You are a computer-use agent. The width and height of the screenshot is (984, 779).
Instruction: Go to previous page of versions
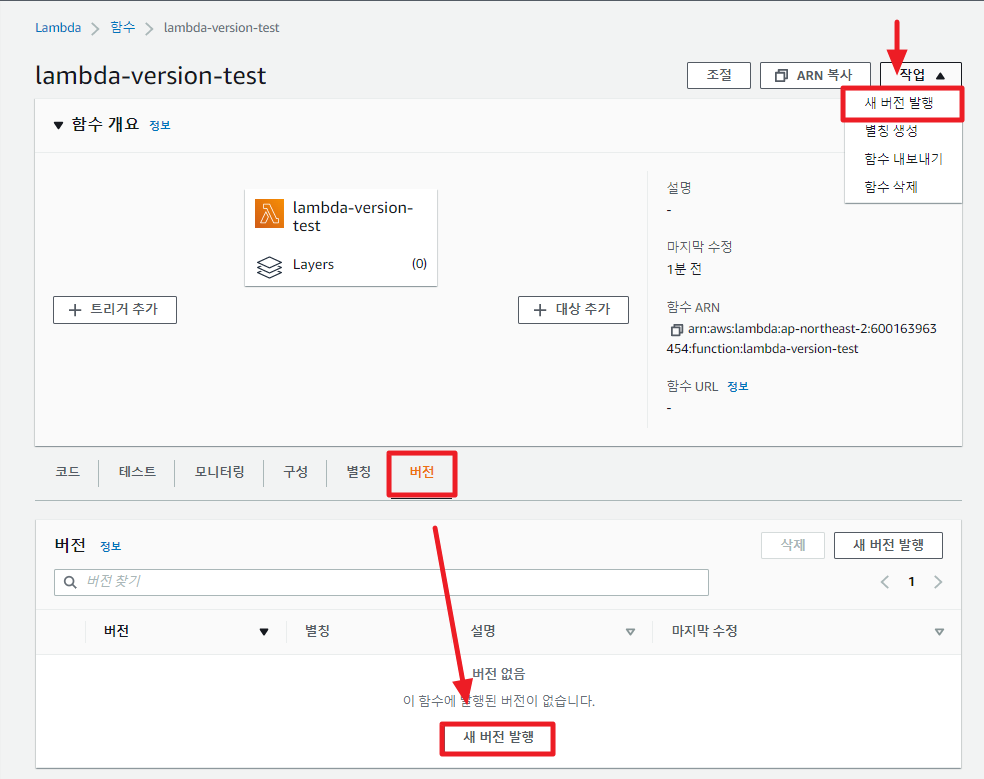pos(885,582)
